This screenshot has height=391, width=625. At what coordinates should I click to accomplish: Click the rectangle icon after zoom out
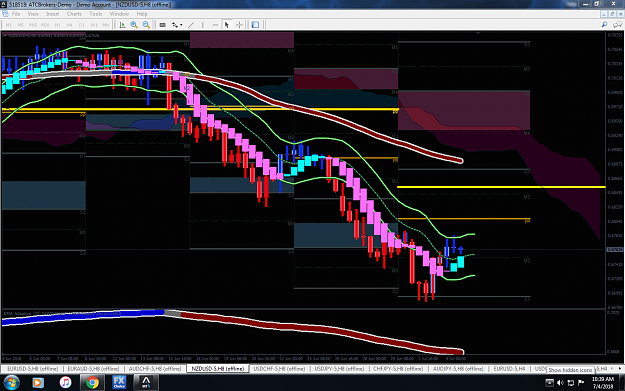[163, 25]
